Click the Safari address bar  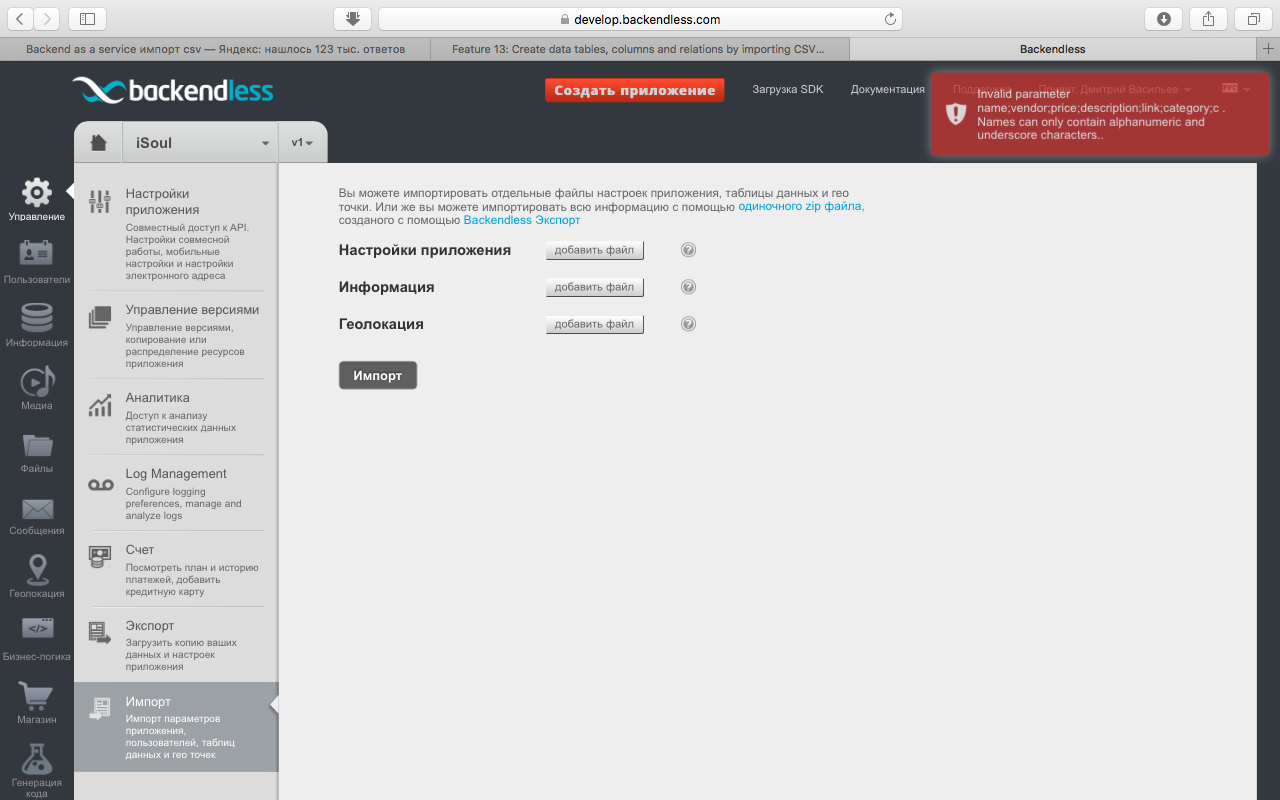tap(640, 19)
